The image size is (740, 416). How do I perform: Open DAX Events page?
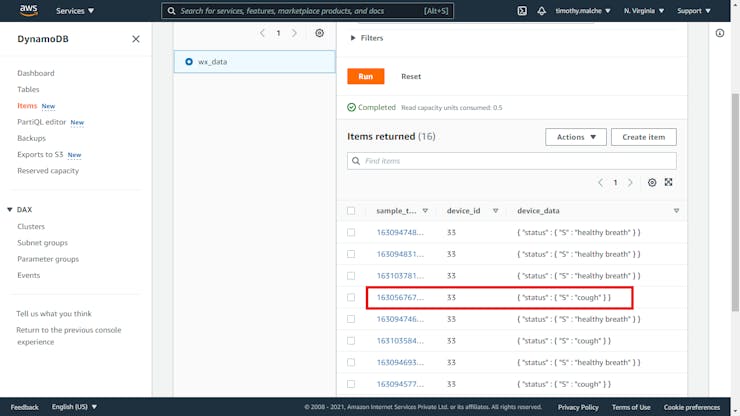[x=29, y=275]
